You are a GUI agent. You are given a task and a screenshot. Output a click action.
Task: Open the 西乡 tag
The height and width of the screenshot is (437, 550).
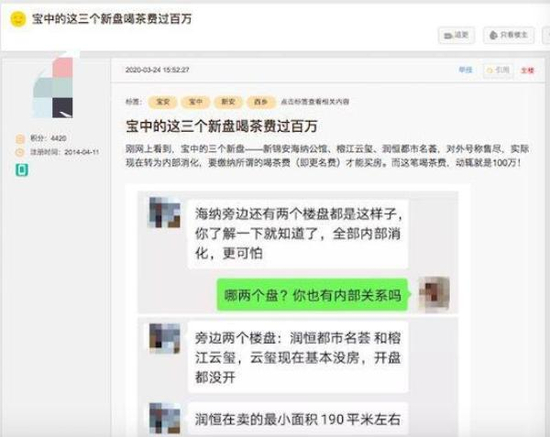pos(261,102)
